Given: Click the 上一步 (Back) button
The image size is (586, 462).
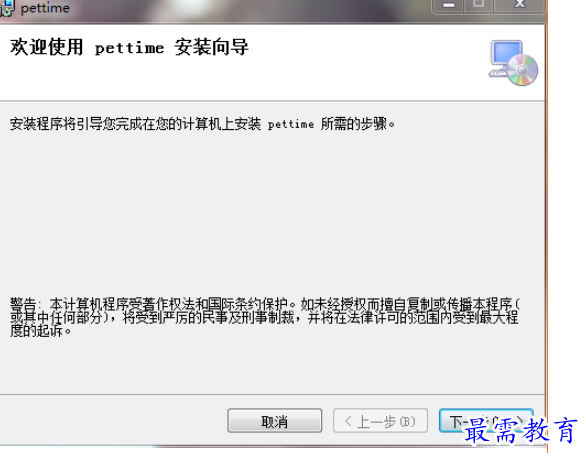Looking at the screenshot, I should point(380,421).
